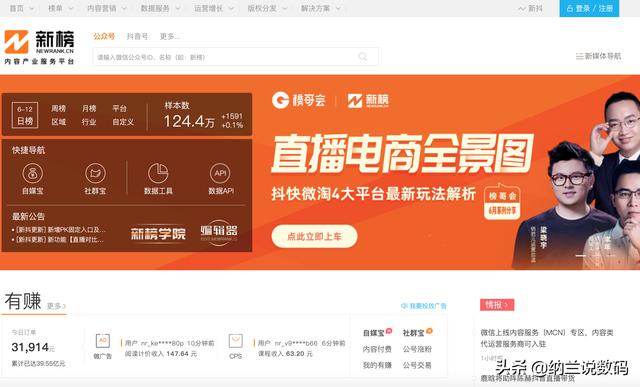Open 自媒宝 link in 有赚 section
This screenshot has width=640, height=387.
(x=374, y=333)
